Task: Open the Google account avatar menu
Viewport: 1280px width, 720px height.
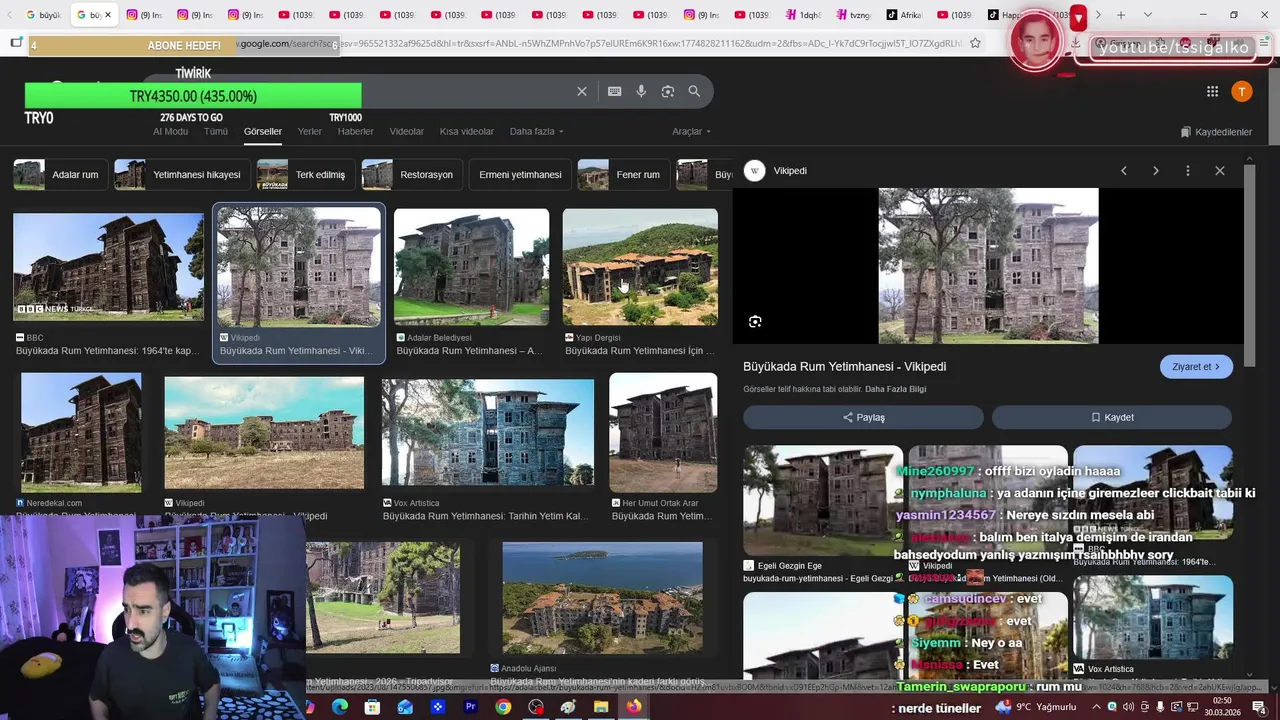Action: click(x=1242, y=91)
